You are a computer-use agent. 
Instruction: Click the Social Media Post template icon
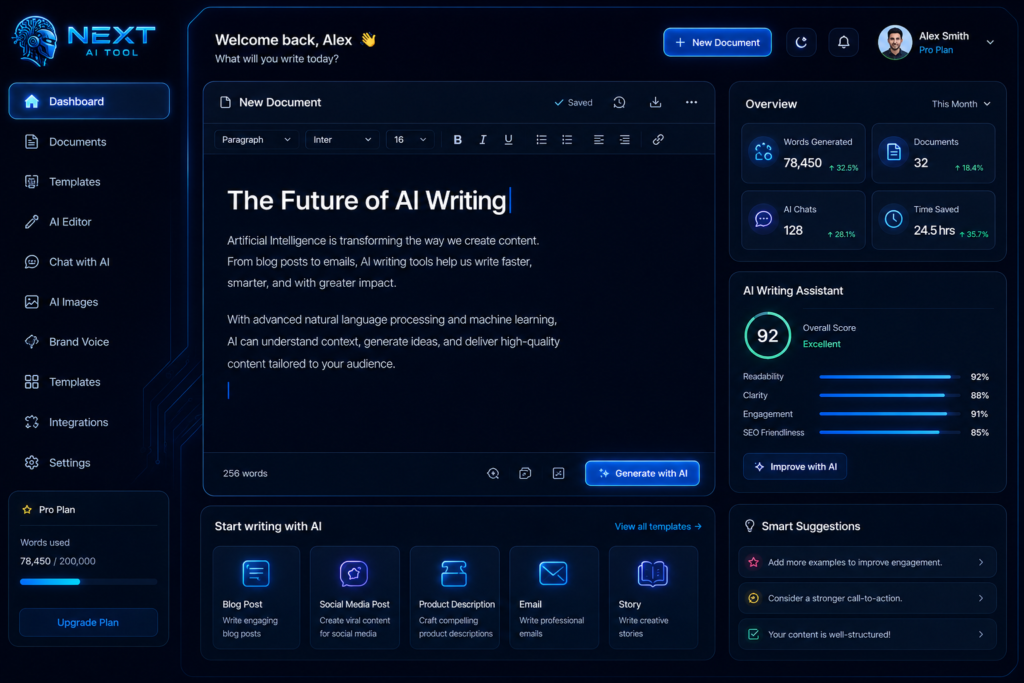pos(354,573)
